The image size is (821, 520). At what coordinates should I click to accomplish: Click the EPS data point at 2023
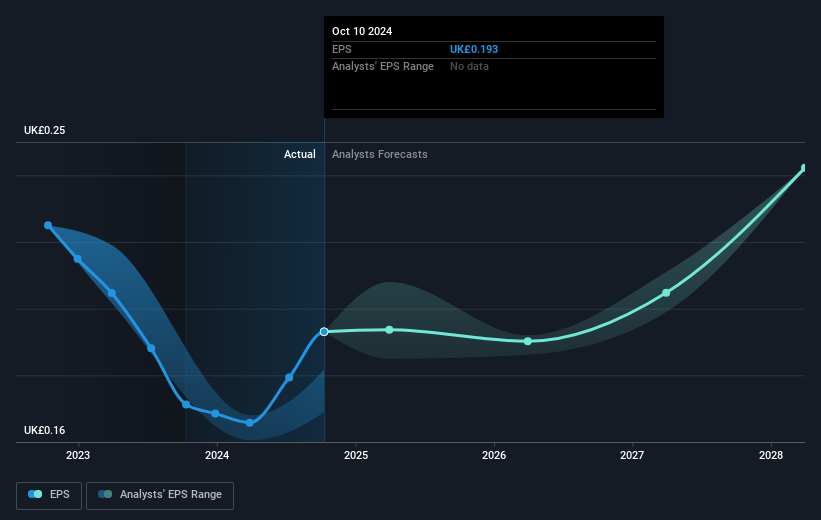click(x=77, y=259)
